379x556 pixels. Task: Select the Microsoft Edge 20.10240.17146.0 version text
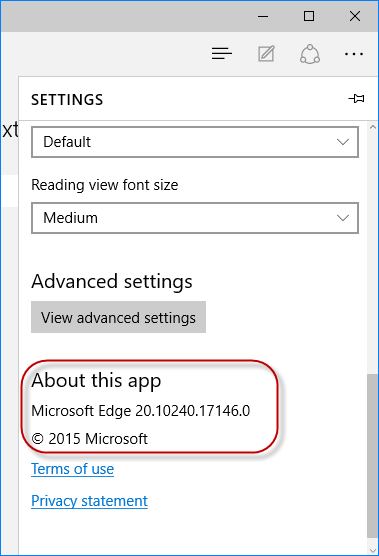pyautogui.click(x=141, y=411)
